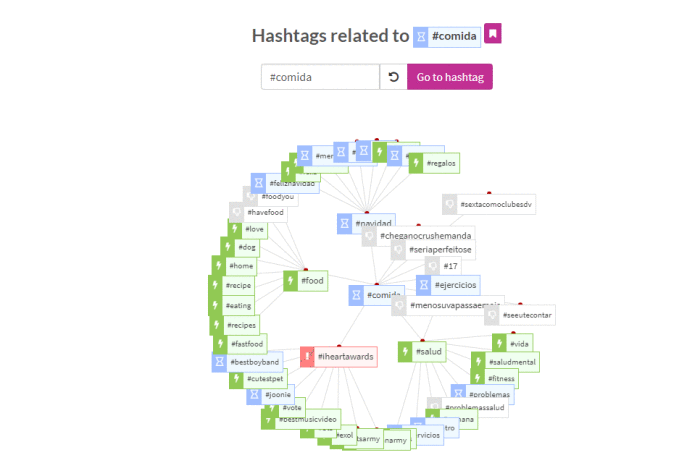Click the #recipe hashtag node
The image size is (700, 468).
coord(240,286)
